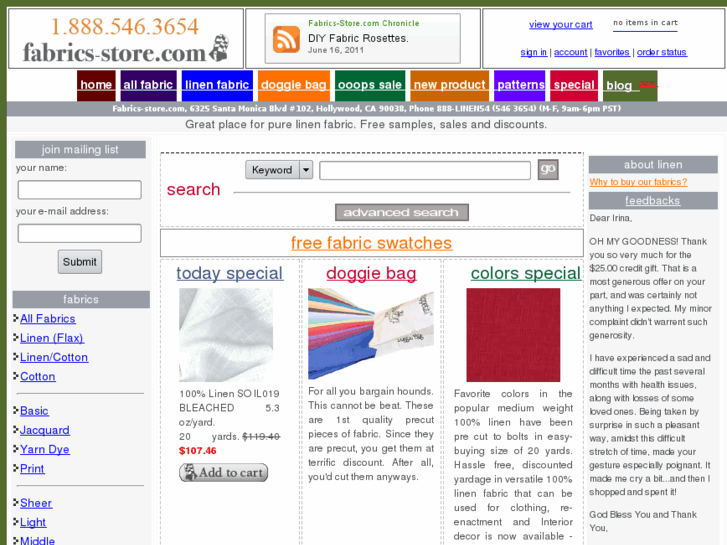Open the feedbacks link
727x545 pixels.
(653, 201)
